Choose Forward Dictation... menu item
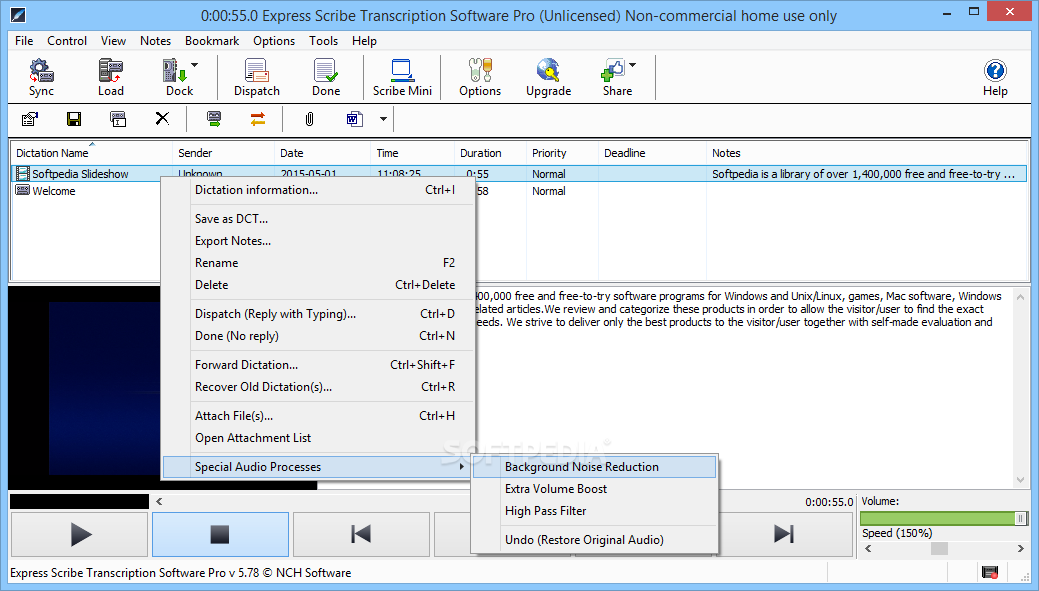Screen dimensions: 1039x591 pyautogui.click(x=319, y=364)
